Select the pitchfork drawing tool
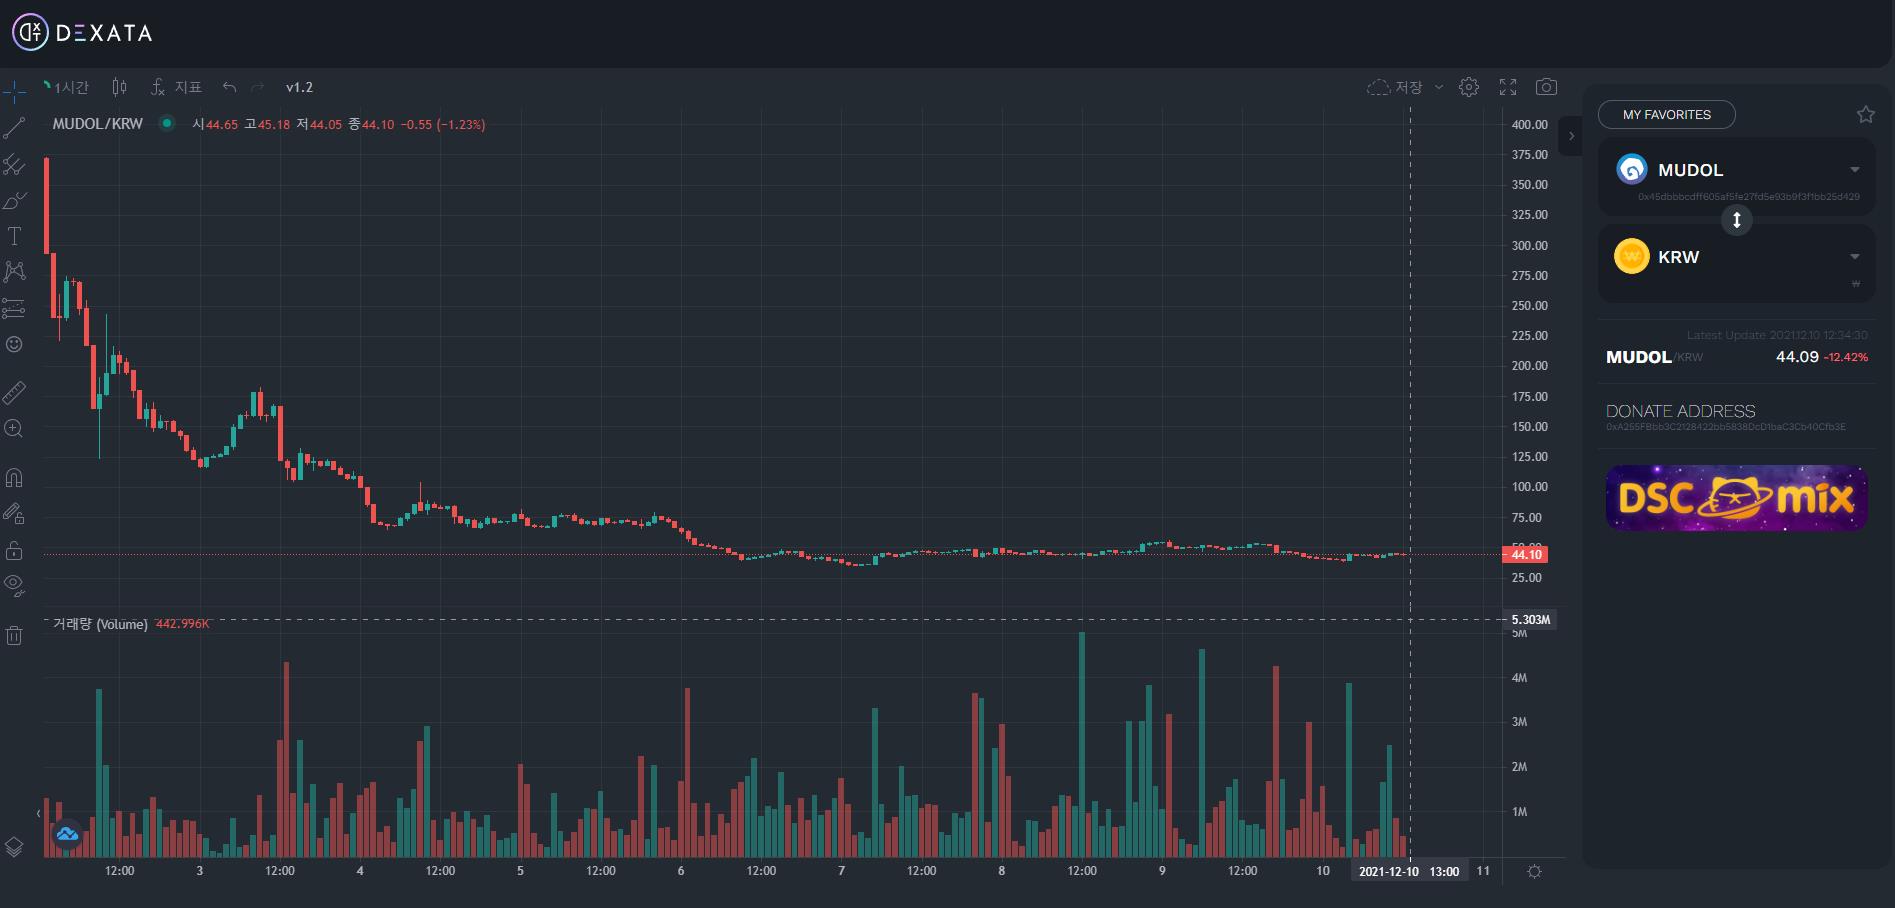The image size is (1895, 908). (x=14, y=165)
